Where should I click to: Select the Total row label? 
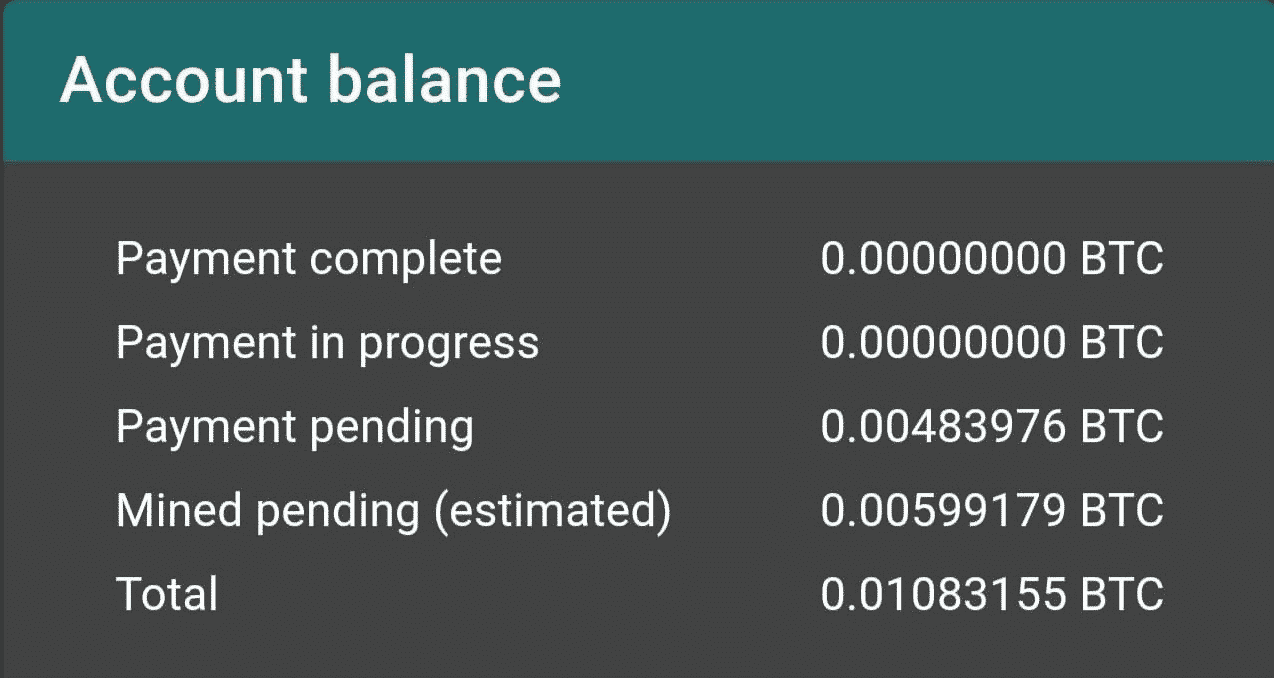click(x=167, y=594)
